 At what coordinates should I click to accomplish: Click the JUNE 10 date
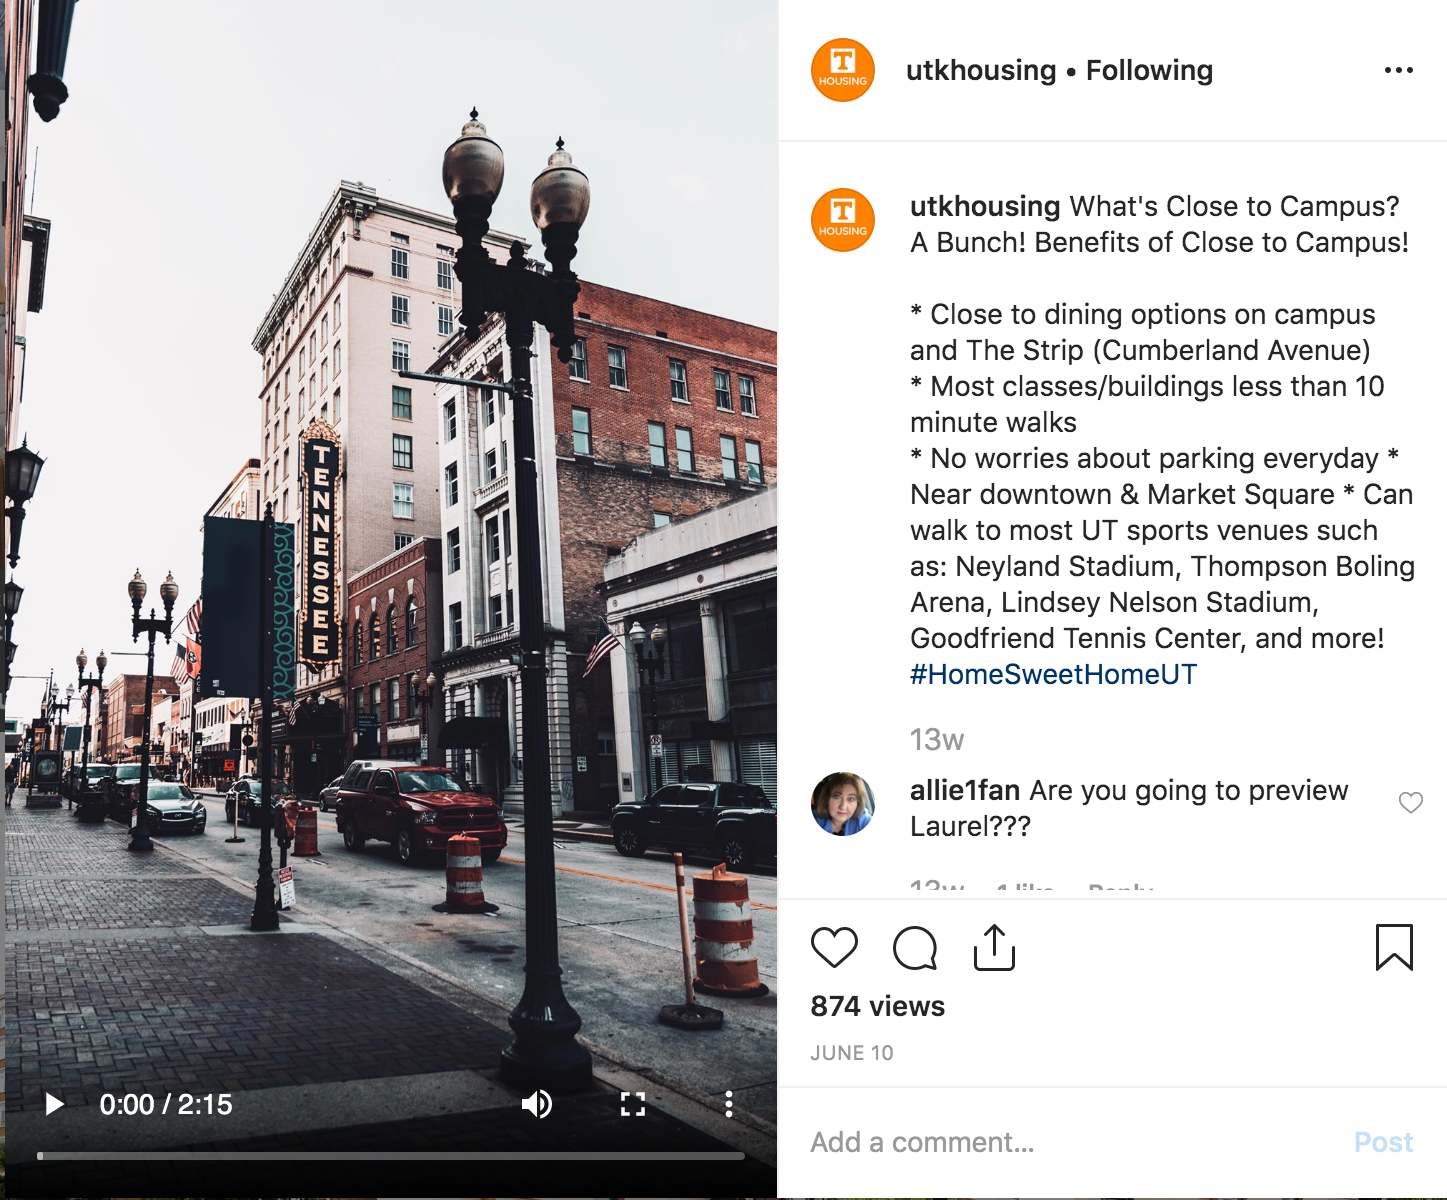click(x=852, y=1053)
